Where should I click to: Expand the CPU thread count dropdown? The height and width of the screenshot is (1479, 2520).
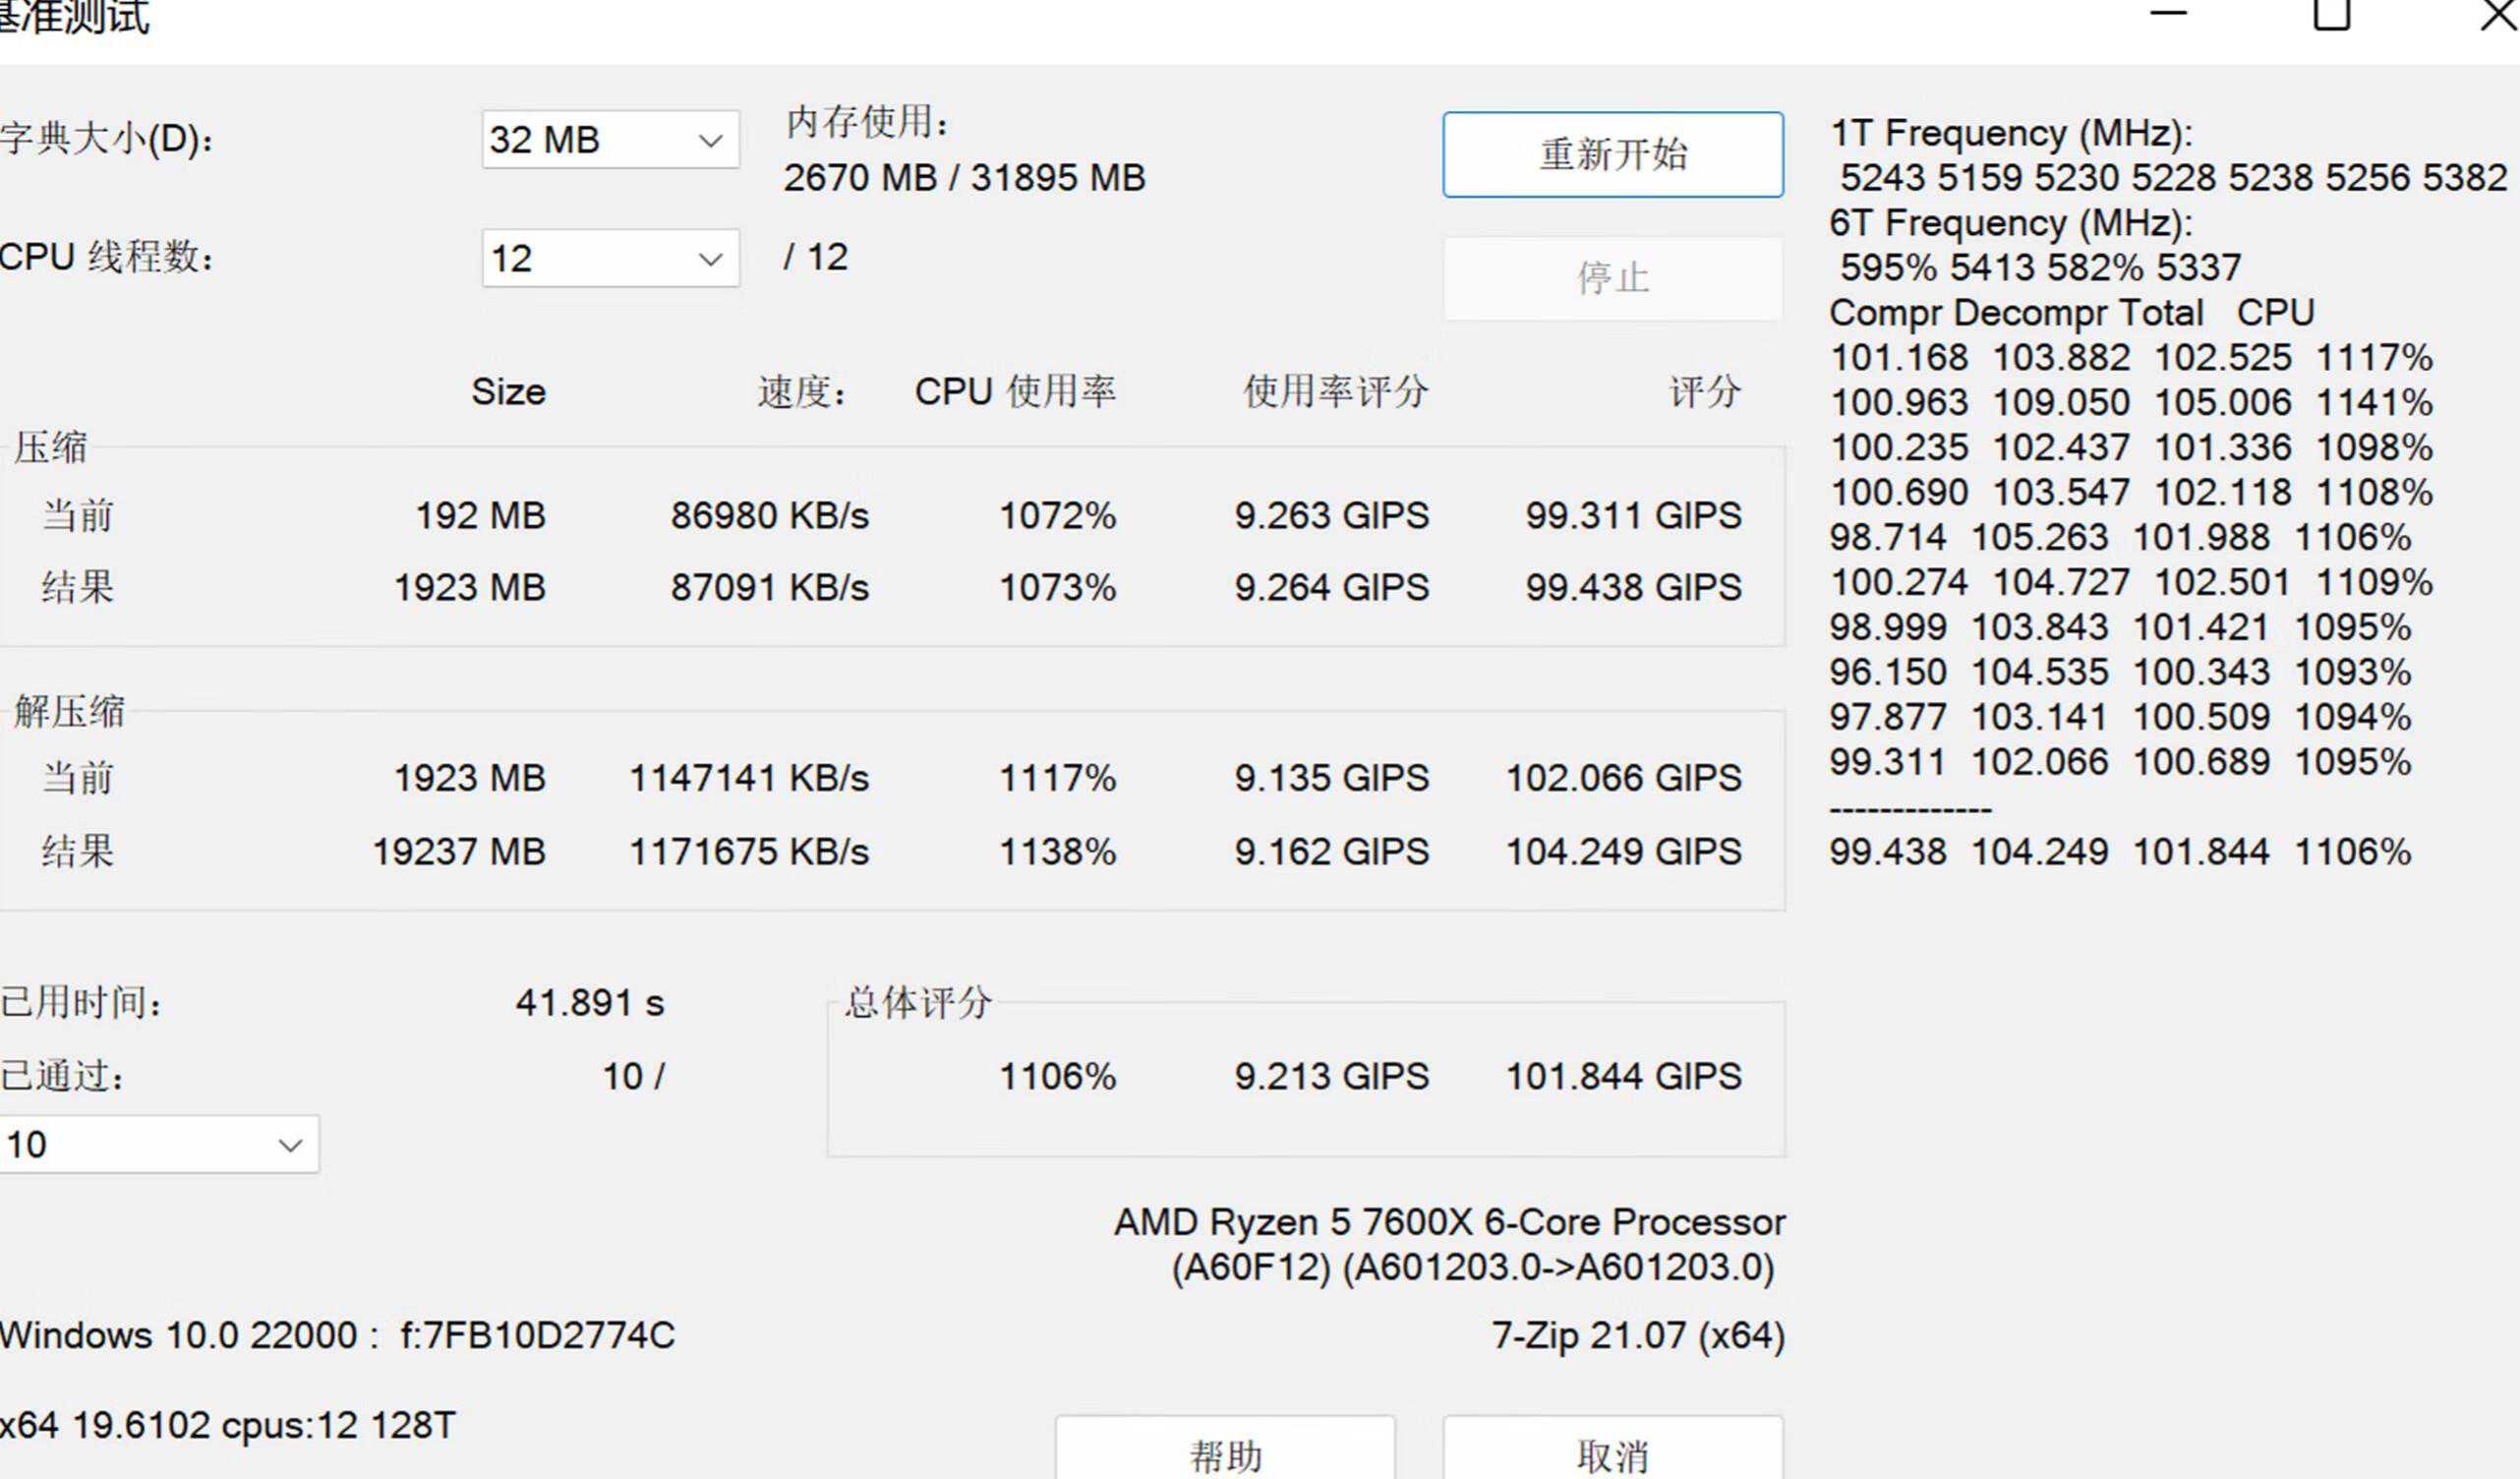(609, 258)
